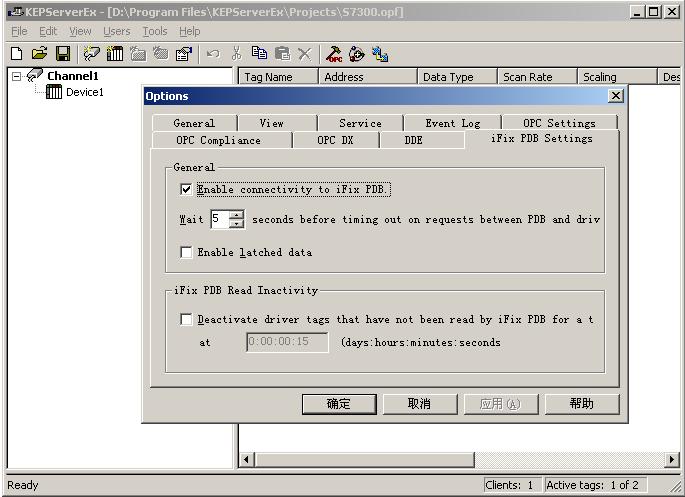
Task: Click the blue network arrows toolbar icon
Action: 380,54
